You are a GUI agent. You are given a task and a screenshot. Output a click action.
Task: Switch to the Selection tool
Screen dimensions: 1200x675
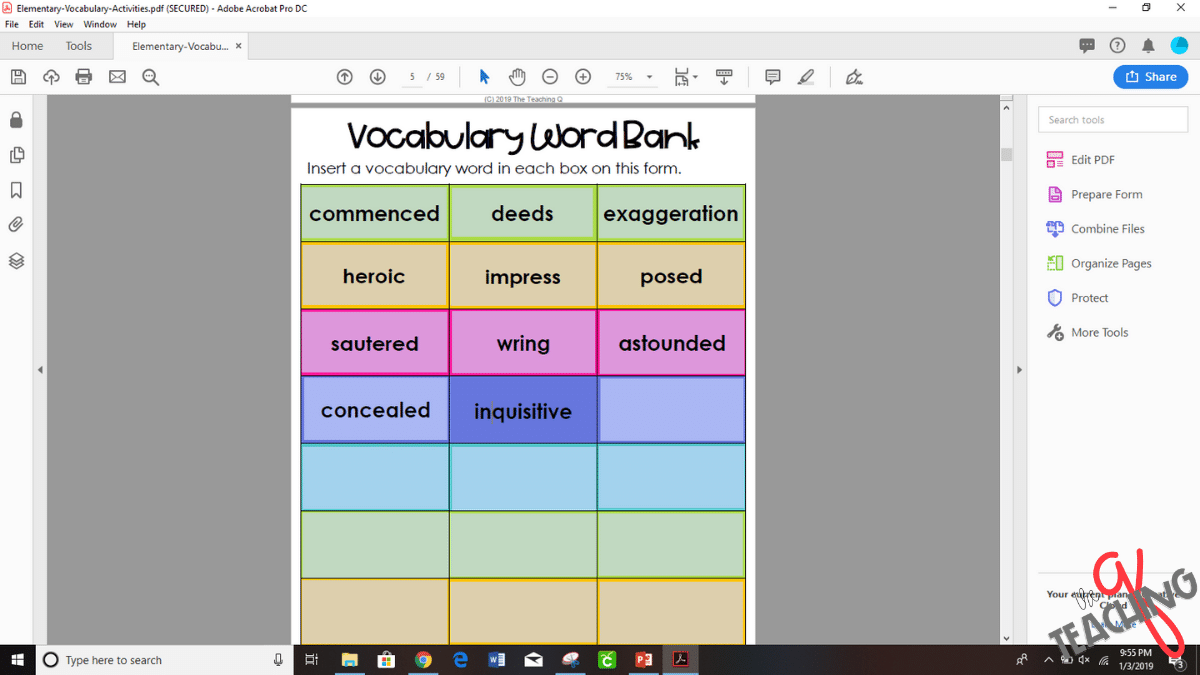coord(484,76)
